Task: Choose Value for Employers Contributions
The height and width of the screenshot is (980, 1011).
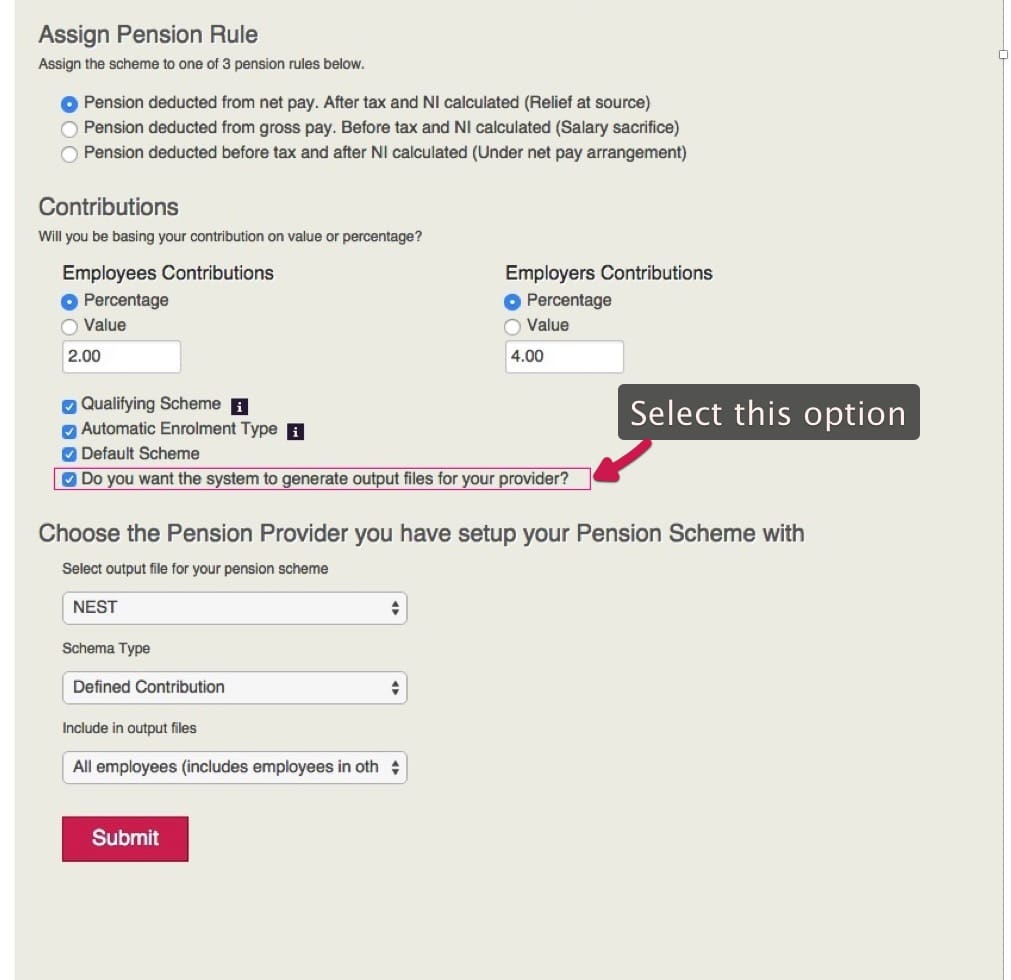Action: pyautogui.click(x=513, y=327)
